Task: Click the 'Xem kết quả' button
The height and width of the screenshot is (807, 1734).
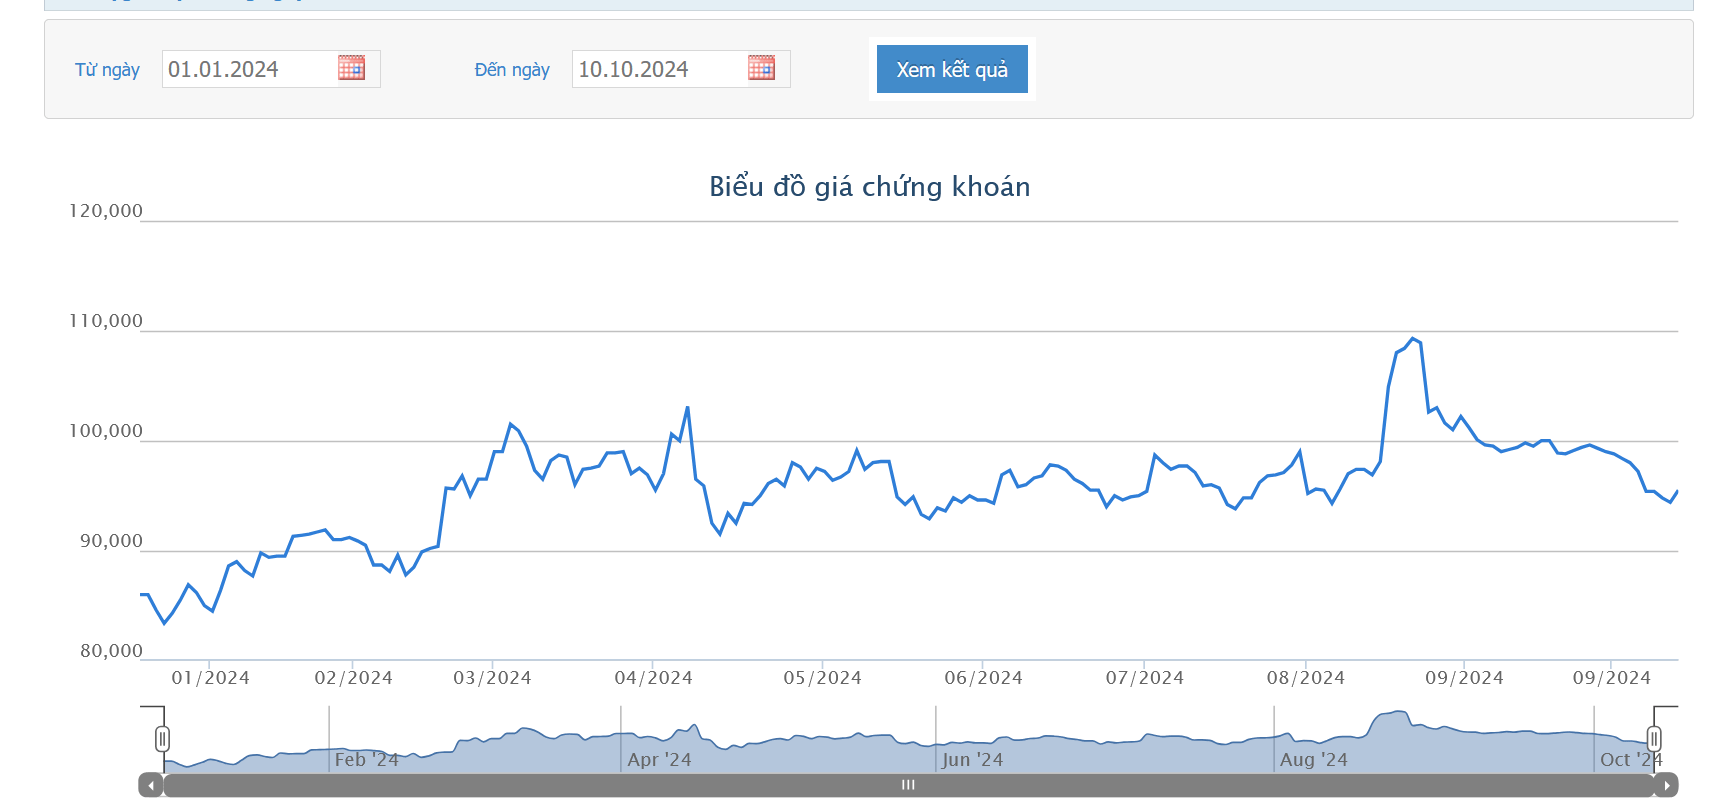Action: pyautogui.click(x=951, y=70)
